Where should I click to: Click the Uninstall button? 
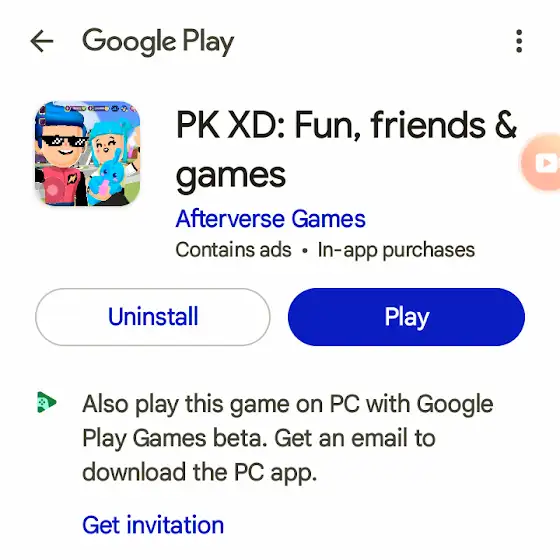[x=153, y=317]
